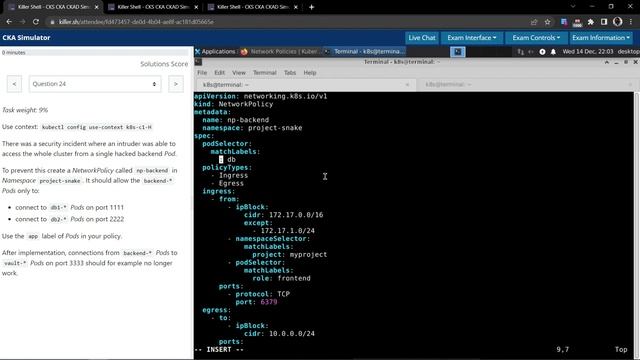Open the terminal View menu
The image size is (640, 360).
239,73
